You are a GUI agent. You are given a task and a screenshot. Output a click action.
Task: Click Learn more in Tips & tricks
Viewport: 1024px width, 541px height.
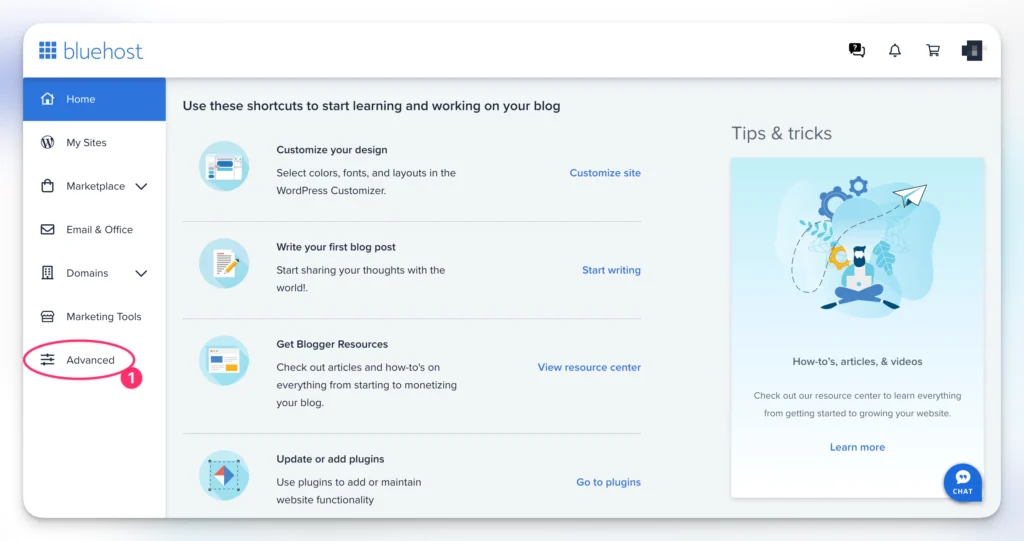tap(857, 447)
